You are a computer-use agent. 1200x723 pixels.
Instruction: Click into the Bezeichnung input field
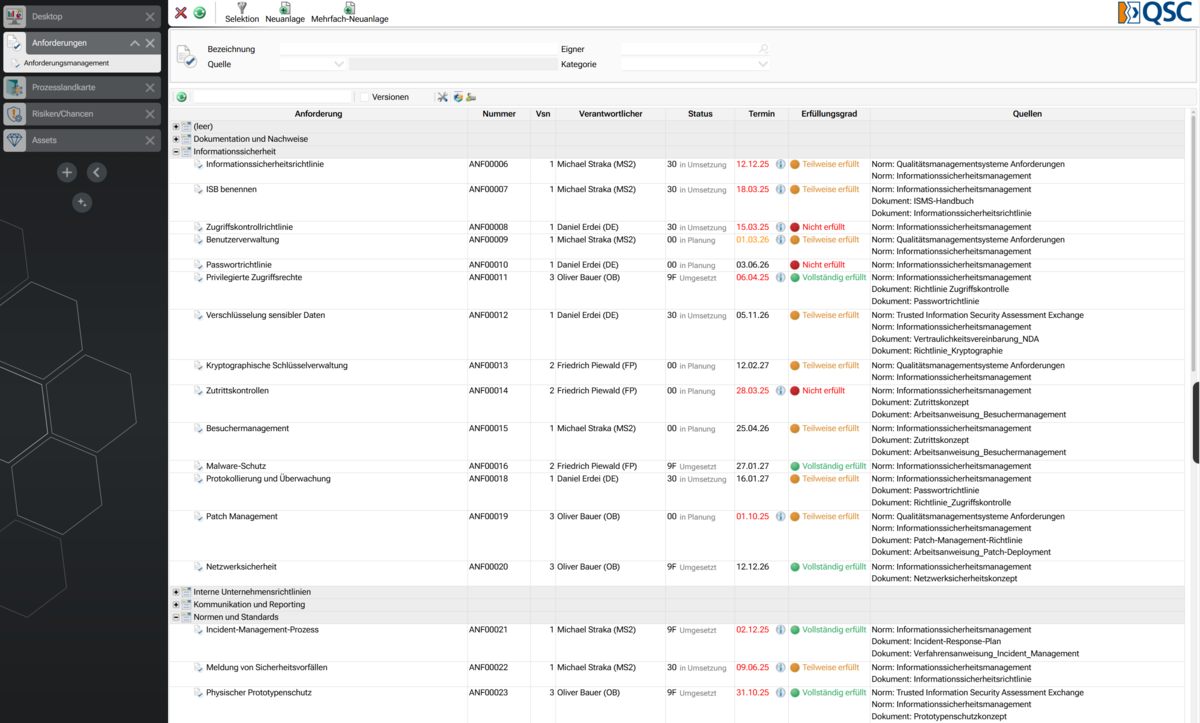pyautogui.click(x=418, y=49)
